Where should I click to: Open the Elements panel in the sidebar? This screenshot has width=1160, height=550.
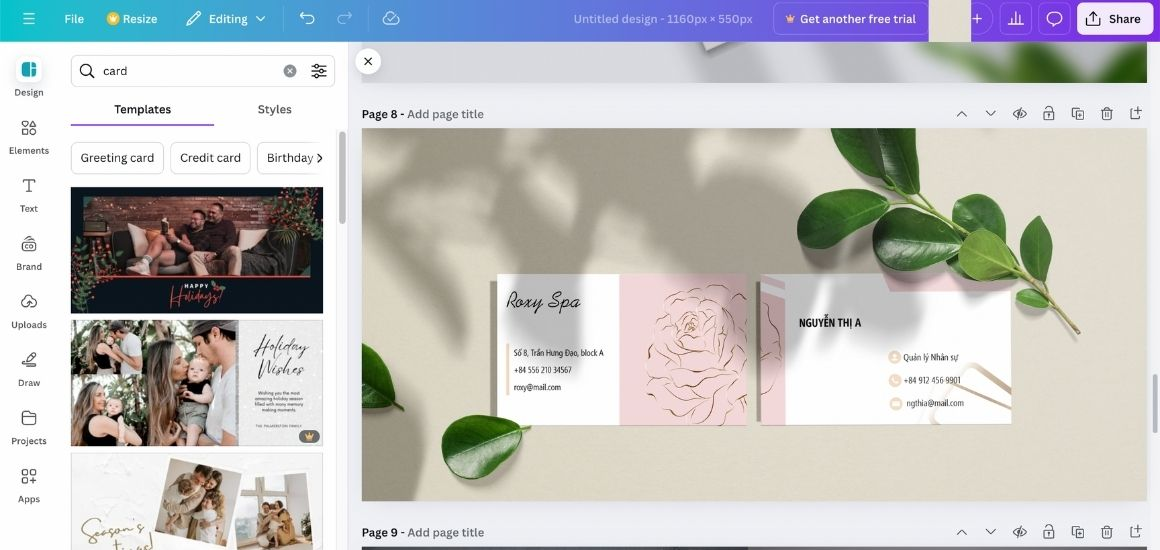29,136
